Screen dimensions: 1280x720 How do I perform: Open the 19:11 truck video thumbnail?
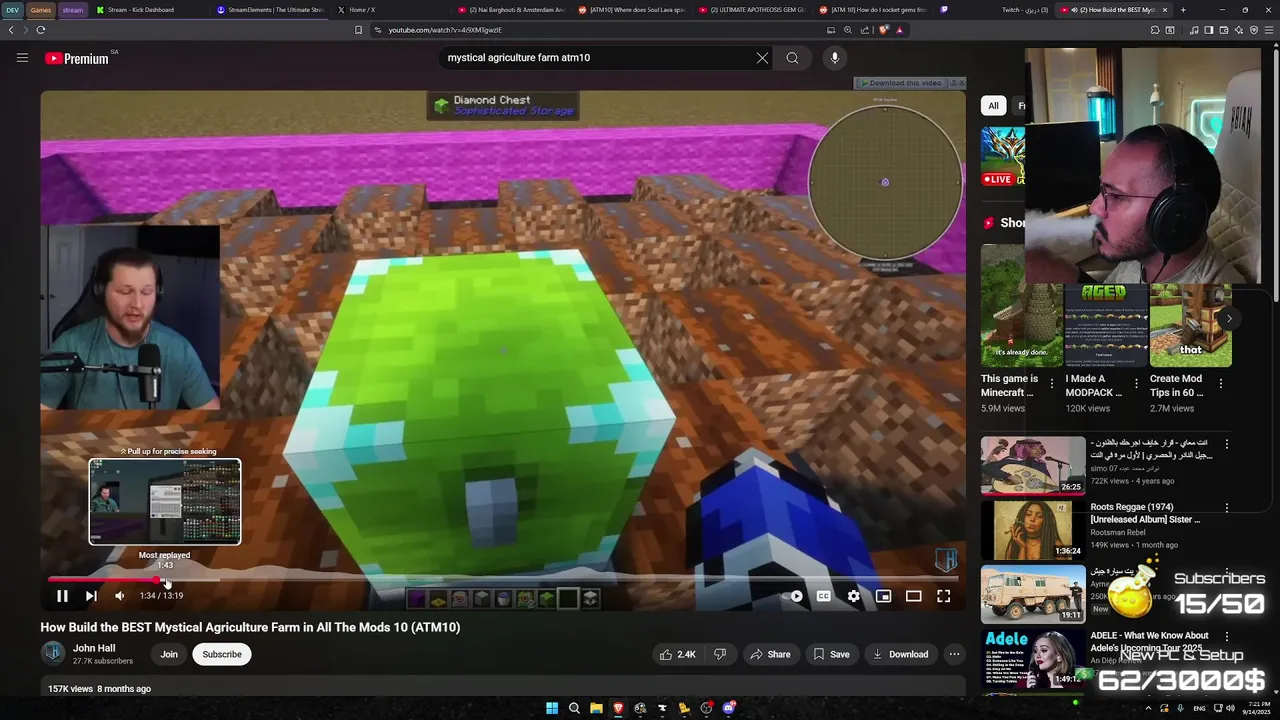coord(1033,594)
